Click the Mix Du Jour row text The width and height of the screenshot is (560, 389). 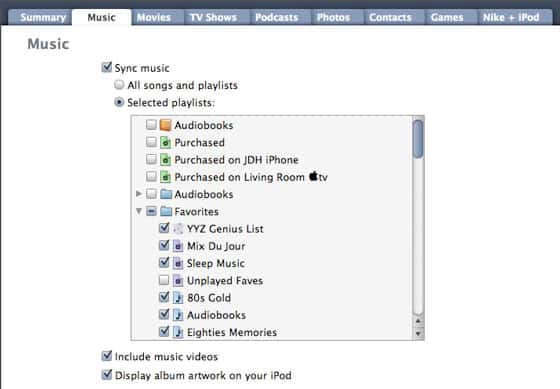click(x=216, y=246)
